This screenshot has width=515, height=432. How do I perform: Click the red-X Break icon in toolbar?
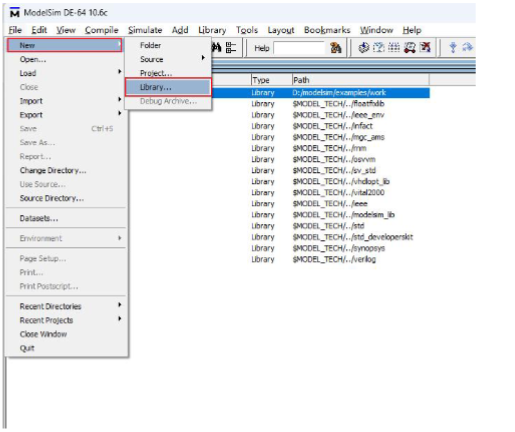[425, 48]
